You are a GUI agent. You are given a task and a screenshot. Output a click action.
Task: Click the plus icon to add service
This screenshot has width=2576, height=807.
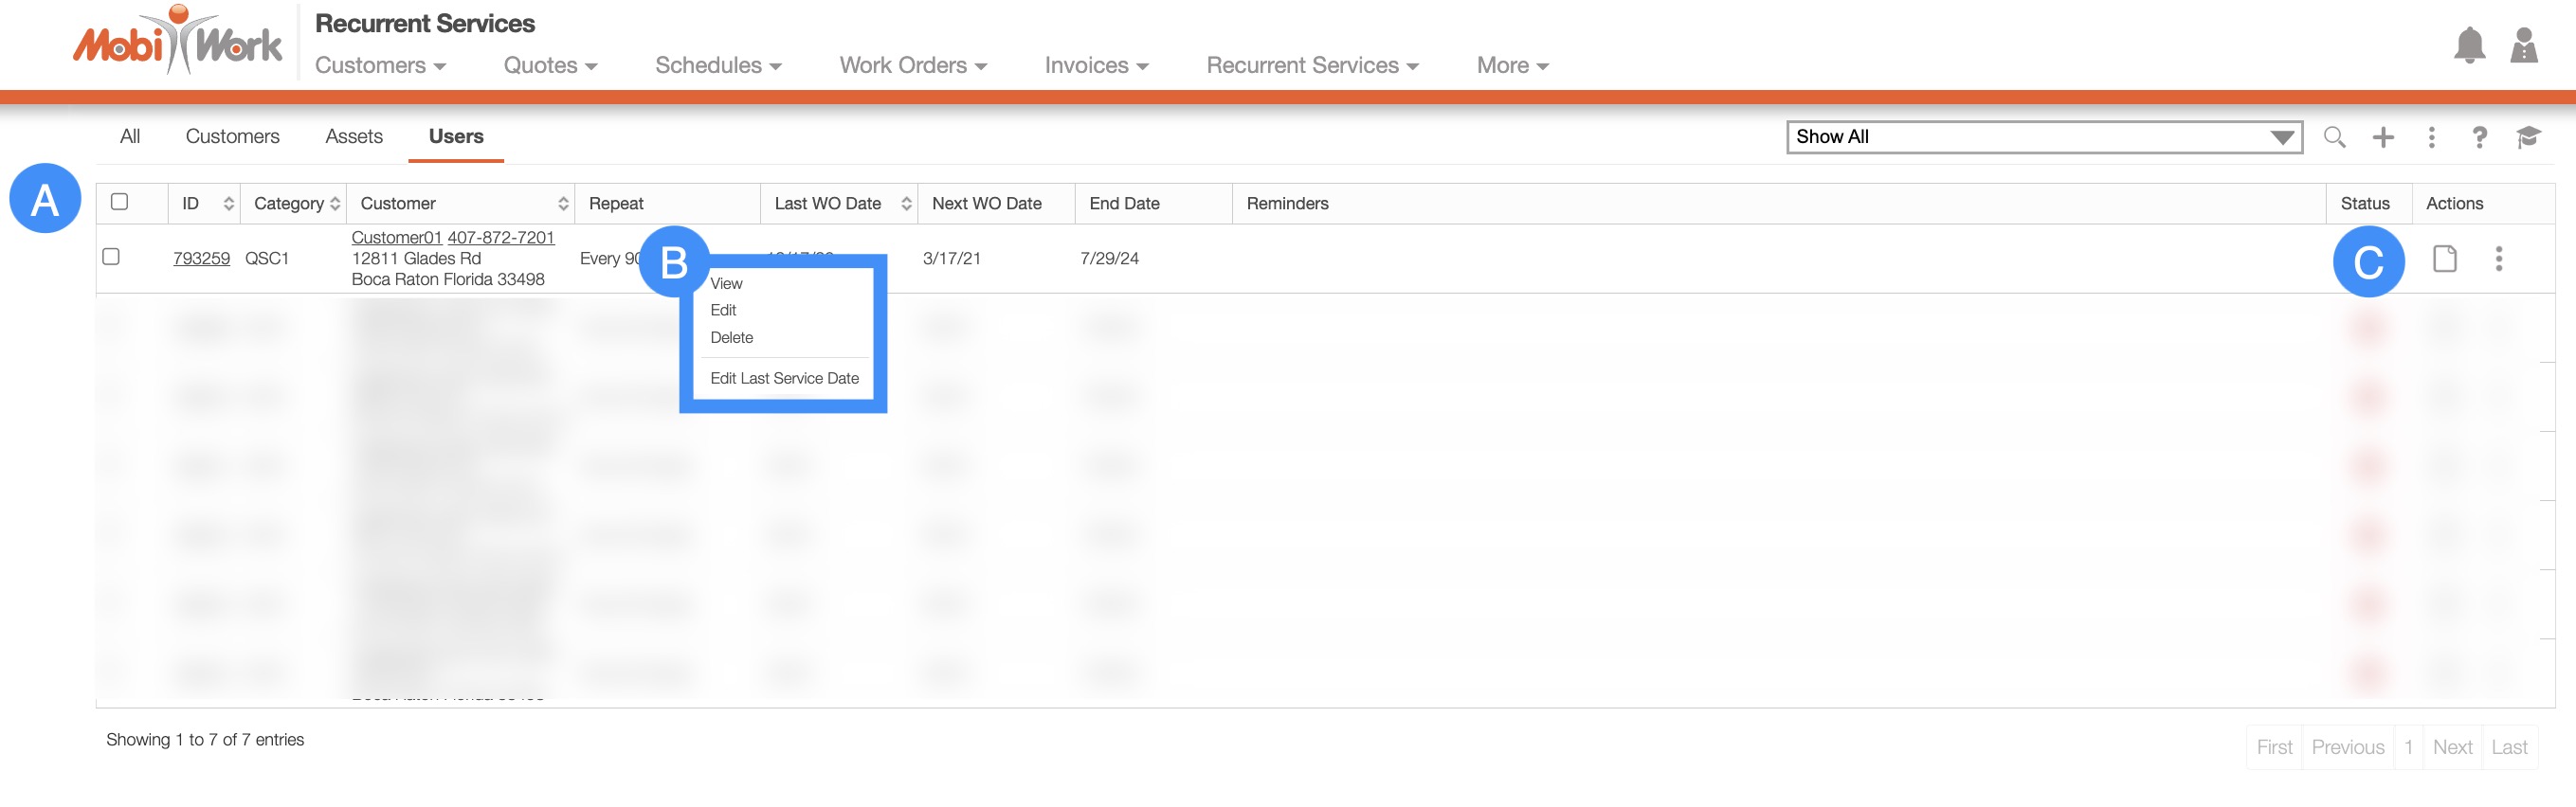point(2383,137)
